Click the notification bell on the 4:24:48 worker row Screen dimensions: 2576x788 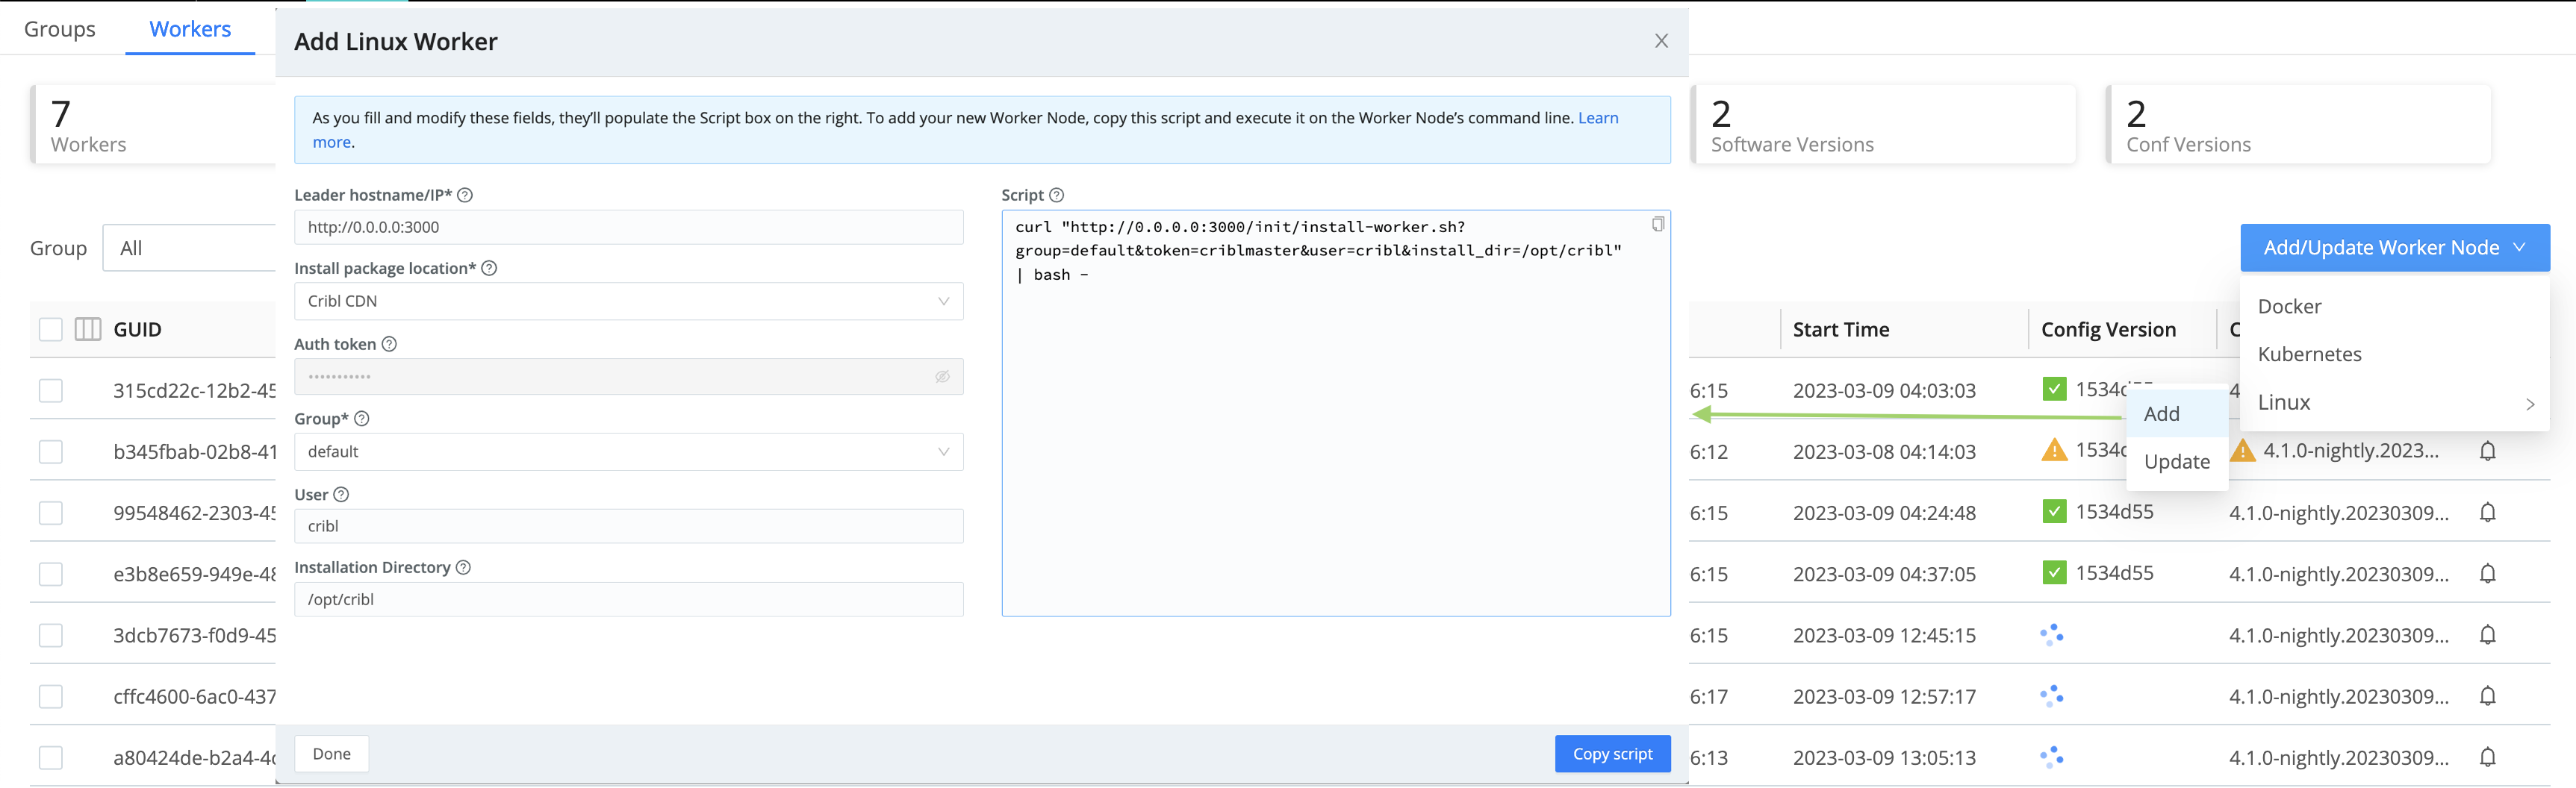[x=2488, y=512]
